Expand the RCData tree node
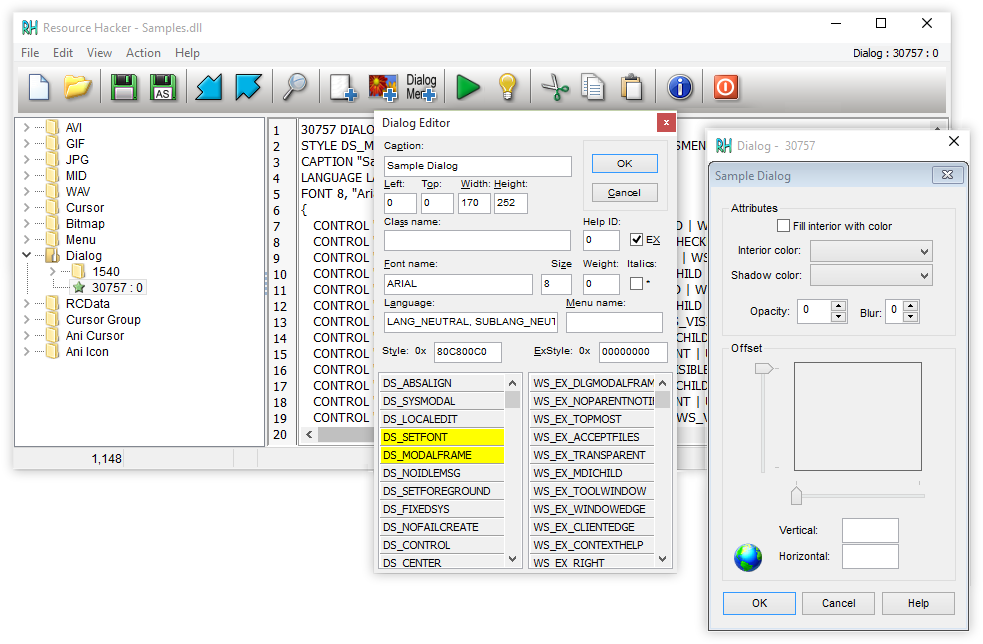The height and width of the screenshot is (644, 983). [26, 304]
